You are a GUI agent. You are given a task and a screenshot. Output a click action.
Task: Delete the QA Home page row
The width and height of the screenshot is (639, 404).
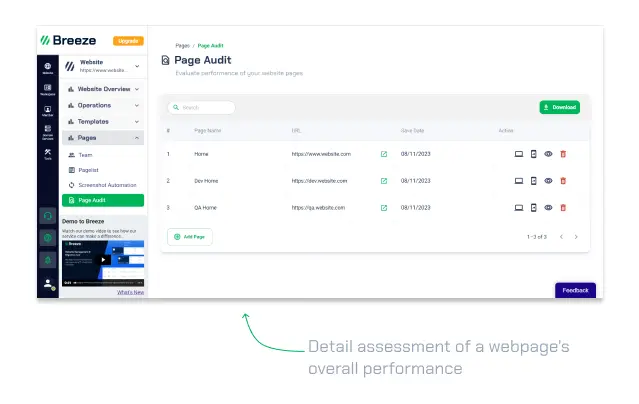[x=563, y=208]
